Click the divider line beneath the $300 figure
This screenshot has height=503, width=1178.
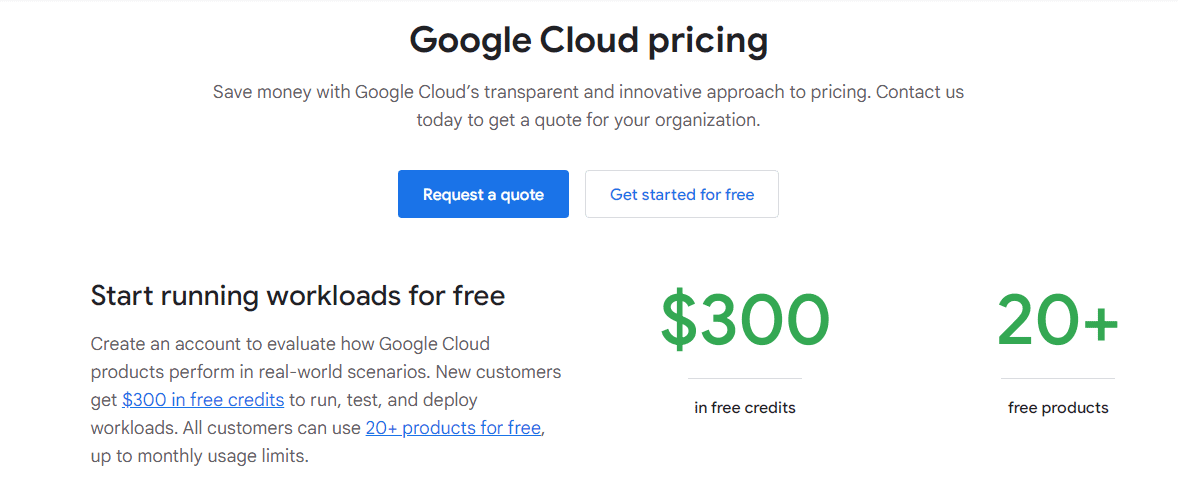[745, 379]
